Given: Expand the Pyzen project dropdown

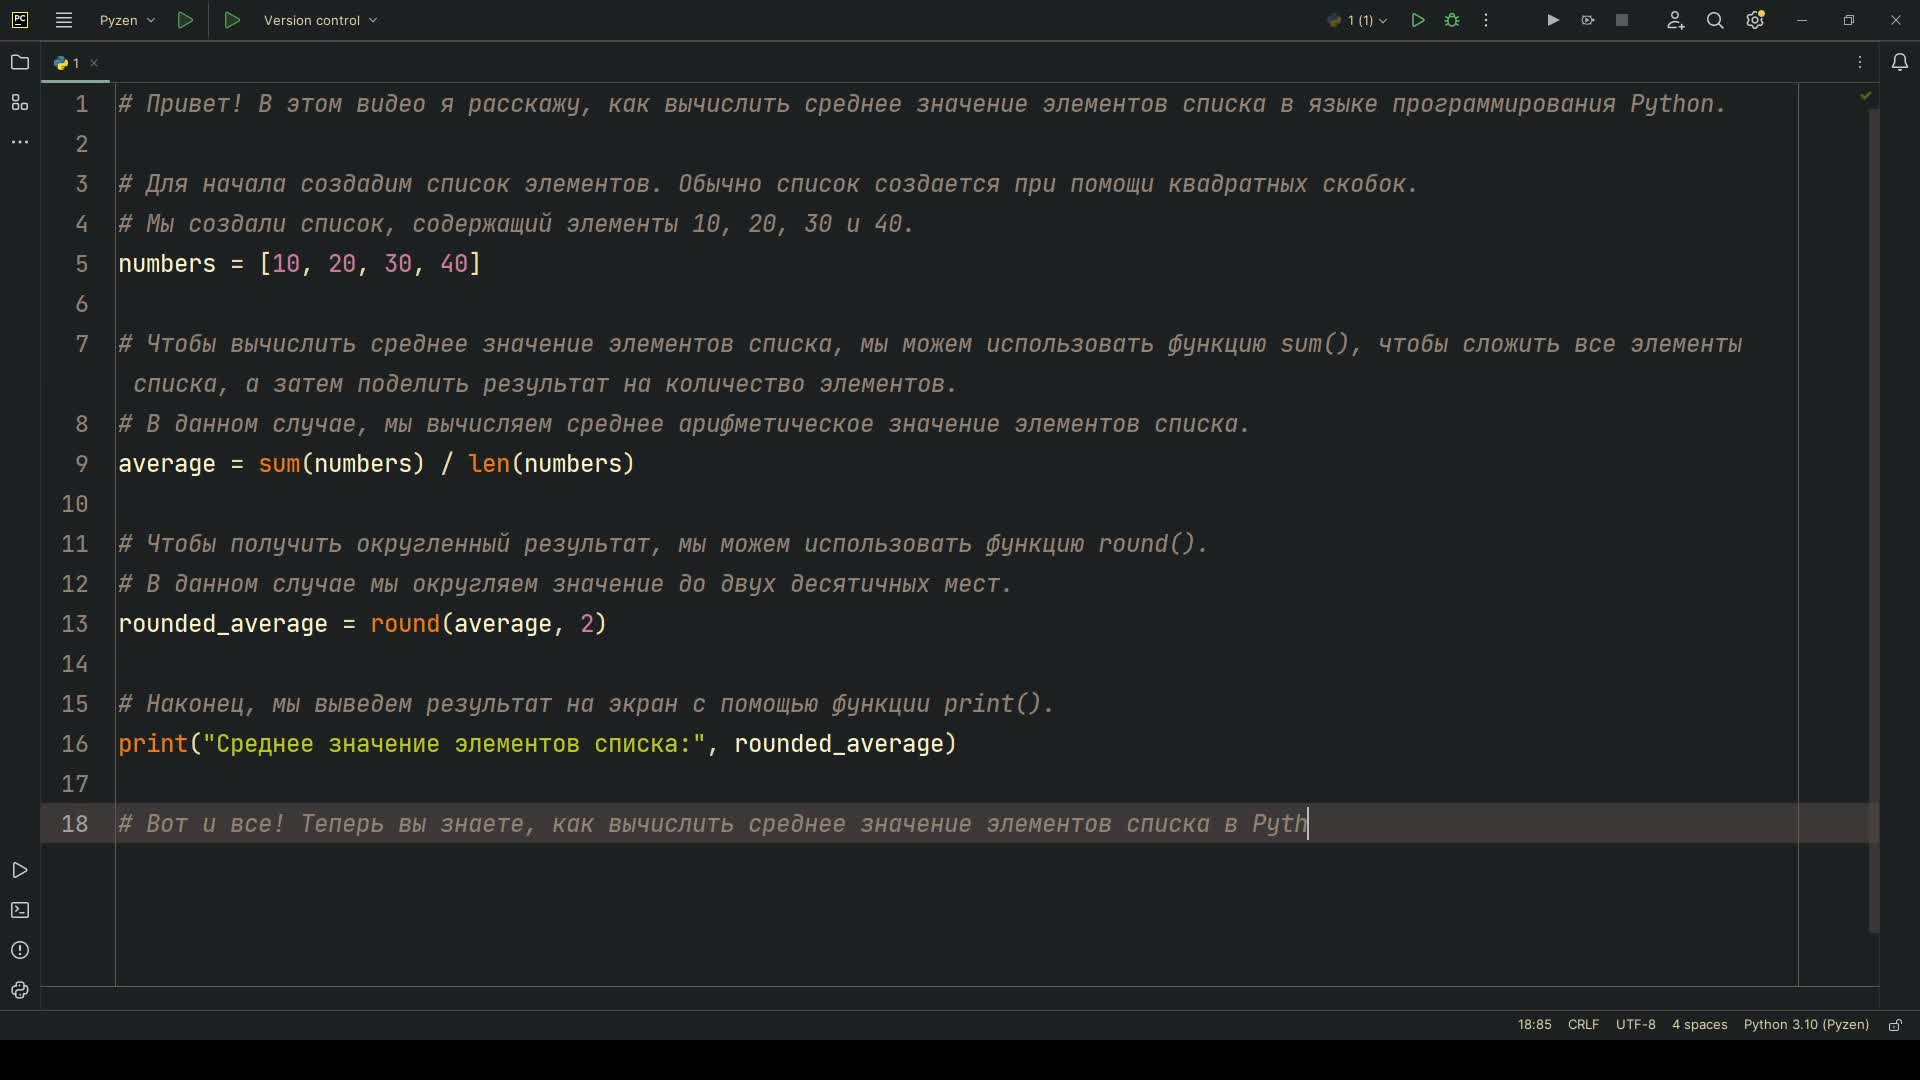Looking at the screenshot, I should [x=127, y=20].
